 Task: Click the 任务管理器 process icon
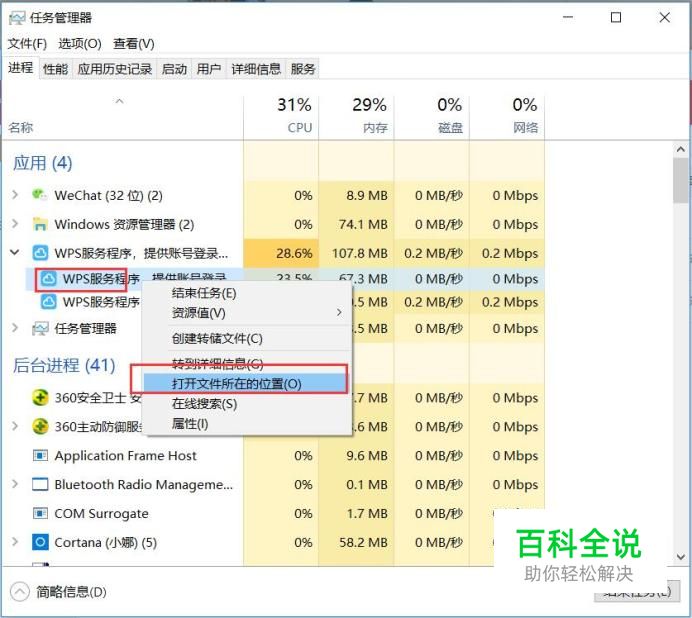point(40,328)
